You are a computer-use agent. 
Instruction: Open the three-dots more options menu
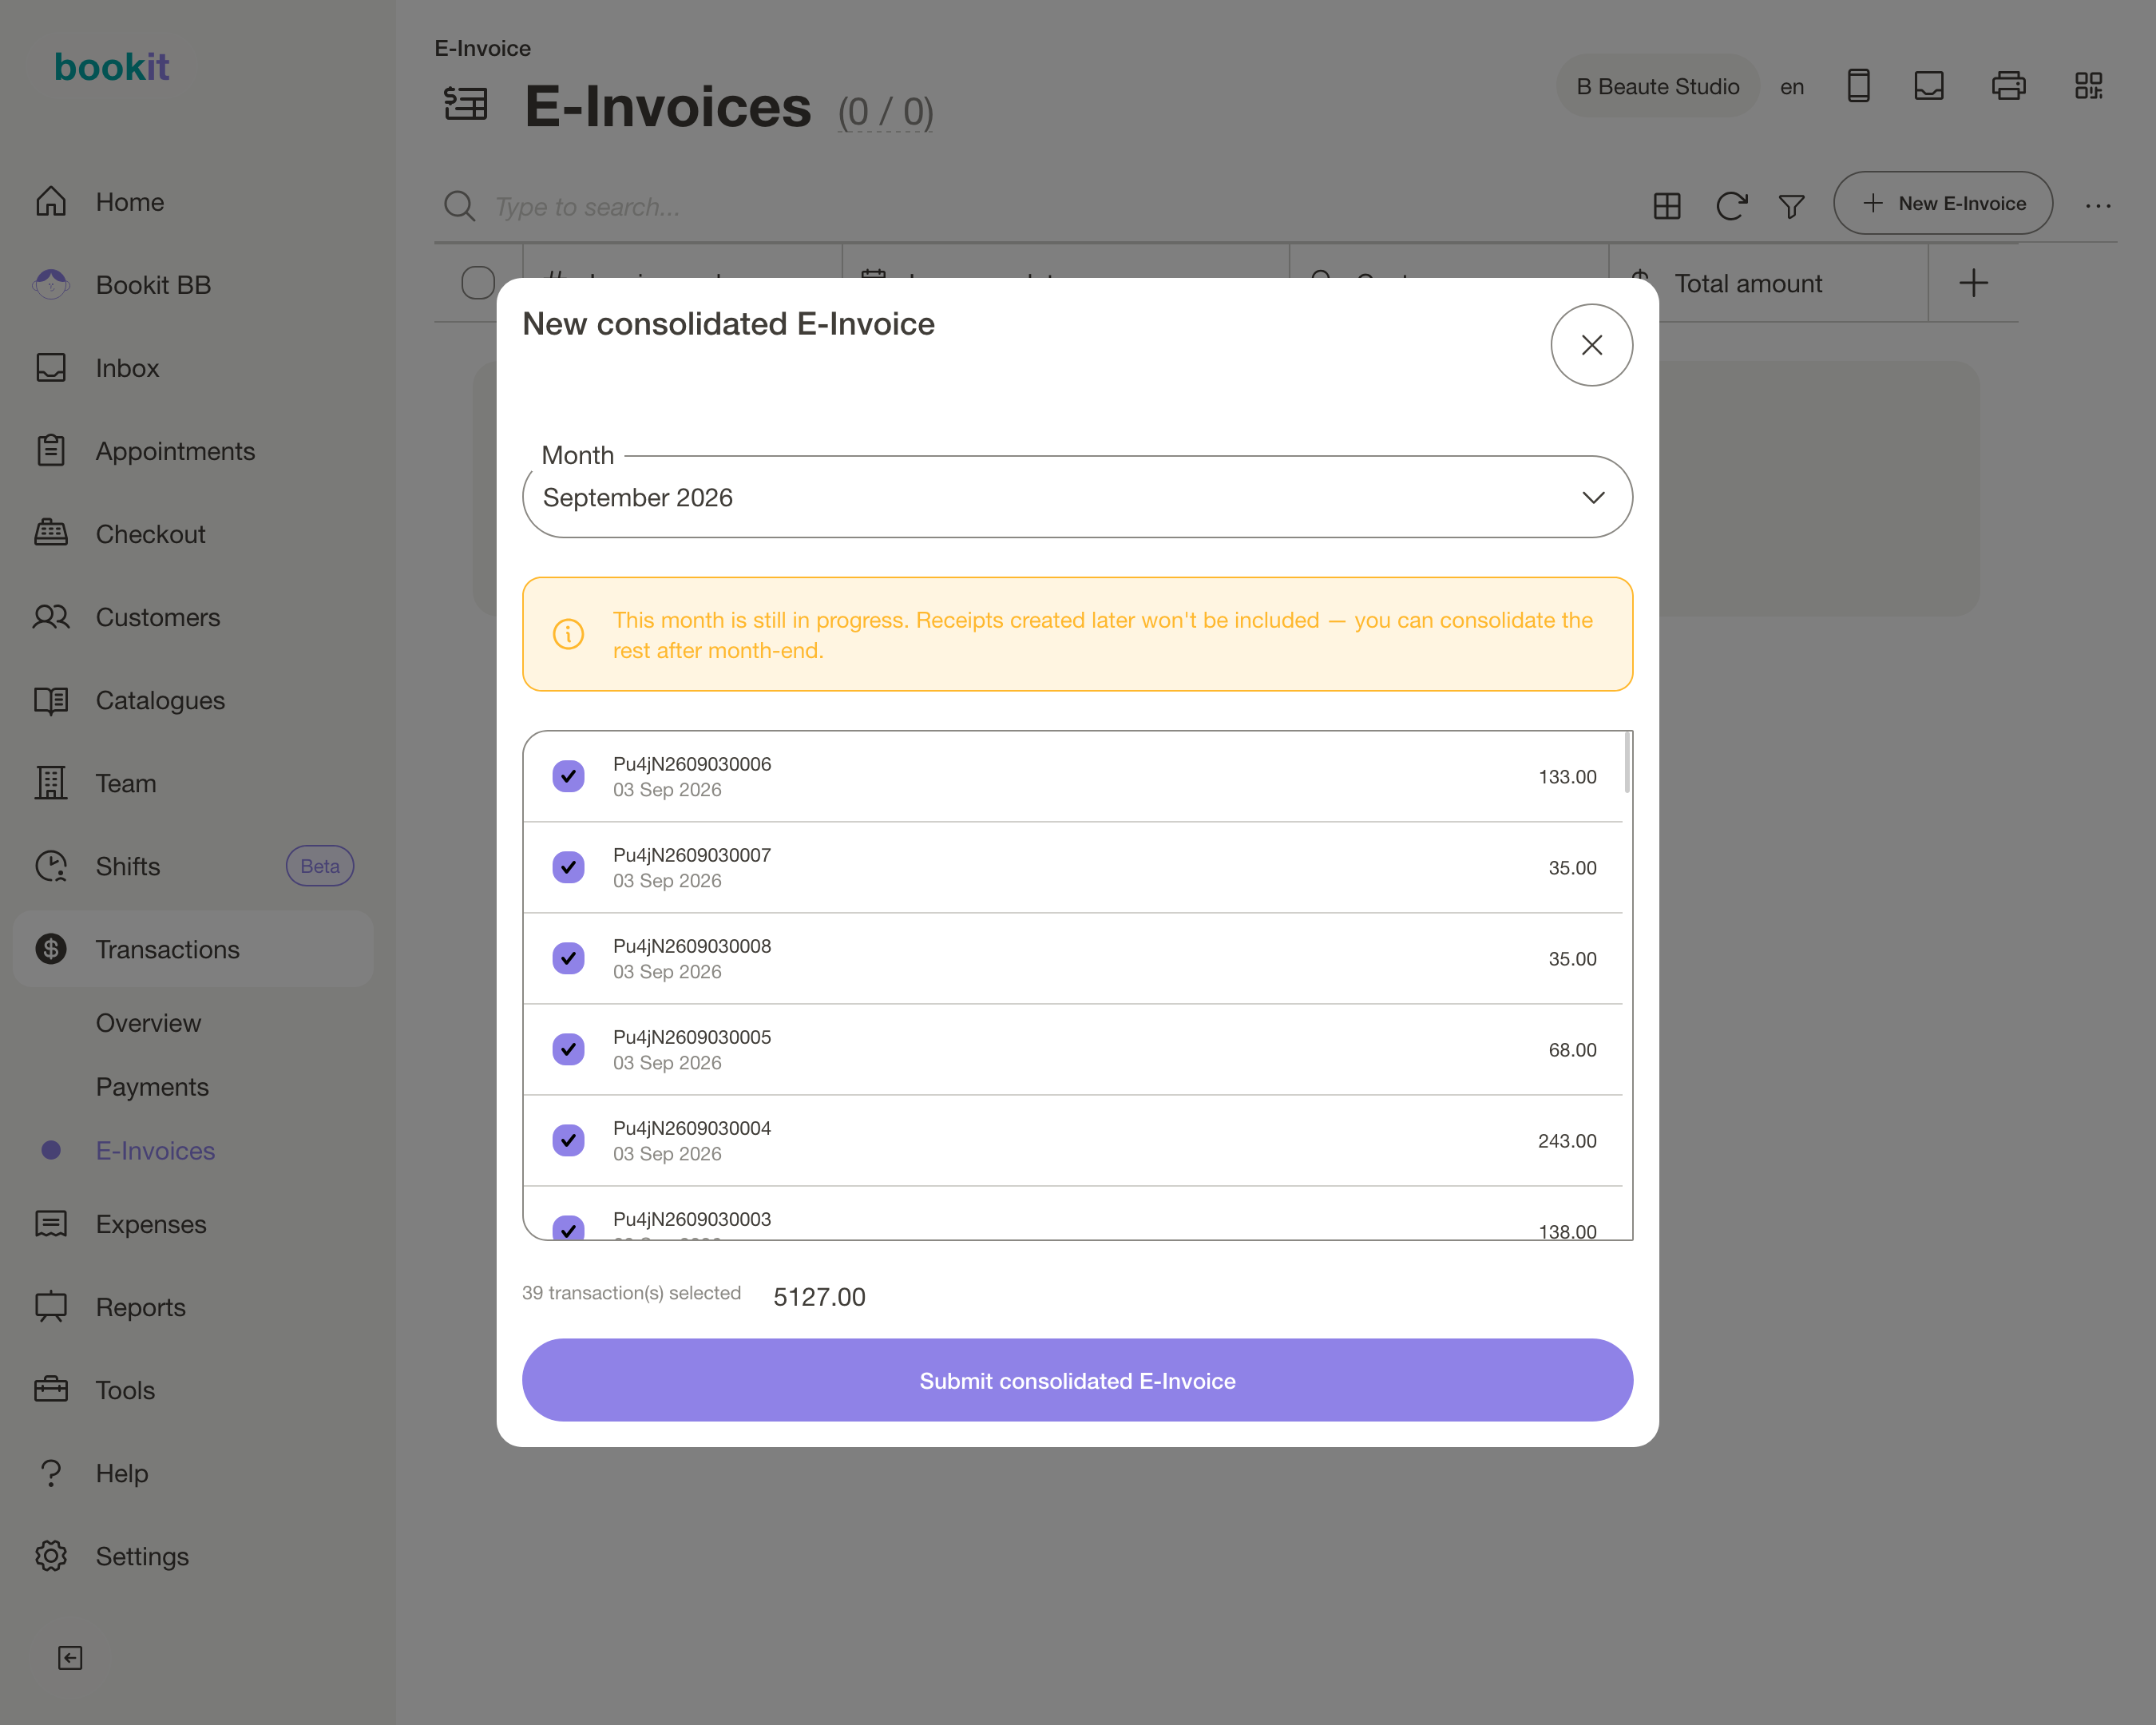[x=2098, y=206]
